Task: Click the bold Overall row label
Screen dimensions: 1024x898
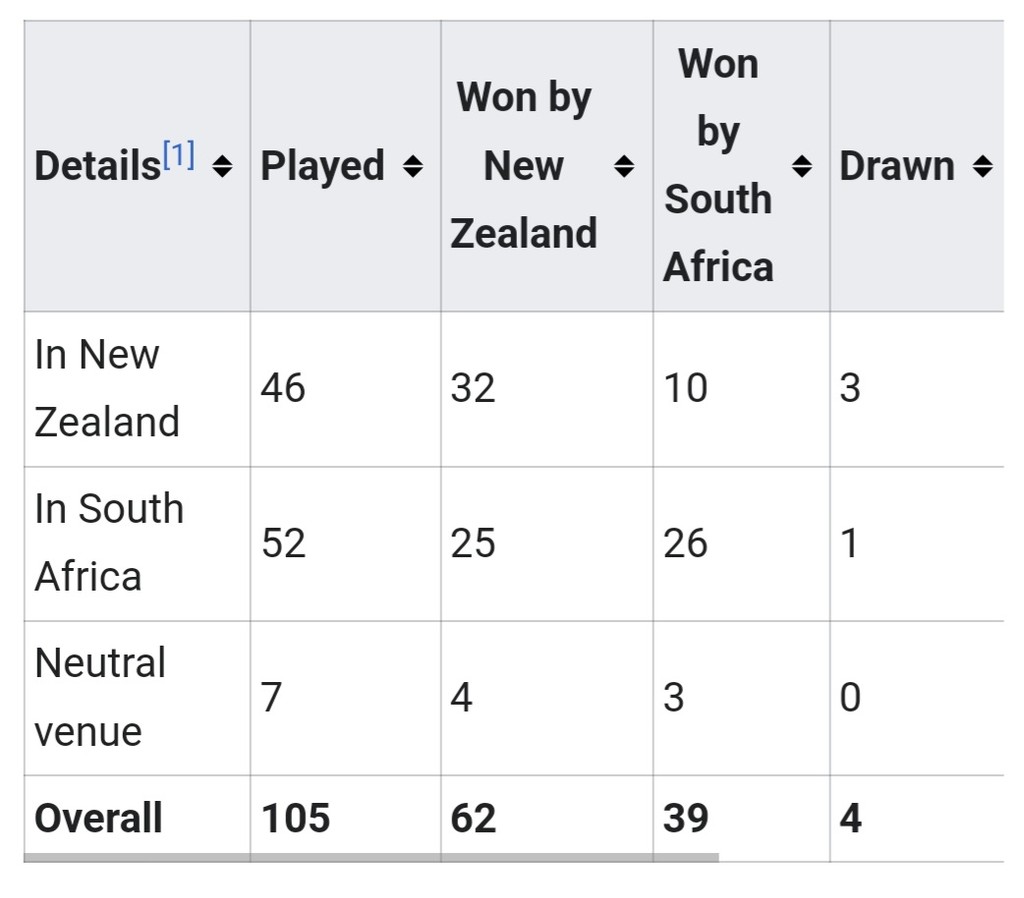Action: pos(98,818)
